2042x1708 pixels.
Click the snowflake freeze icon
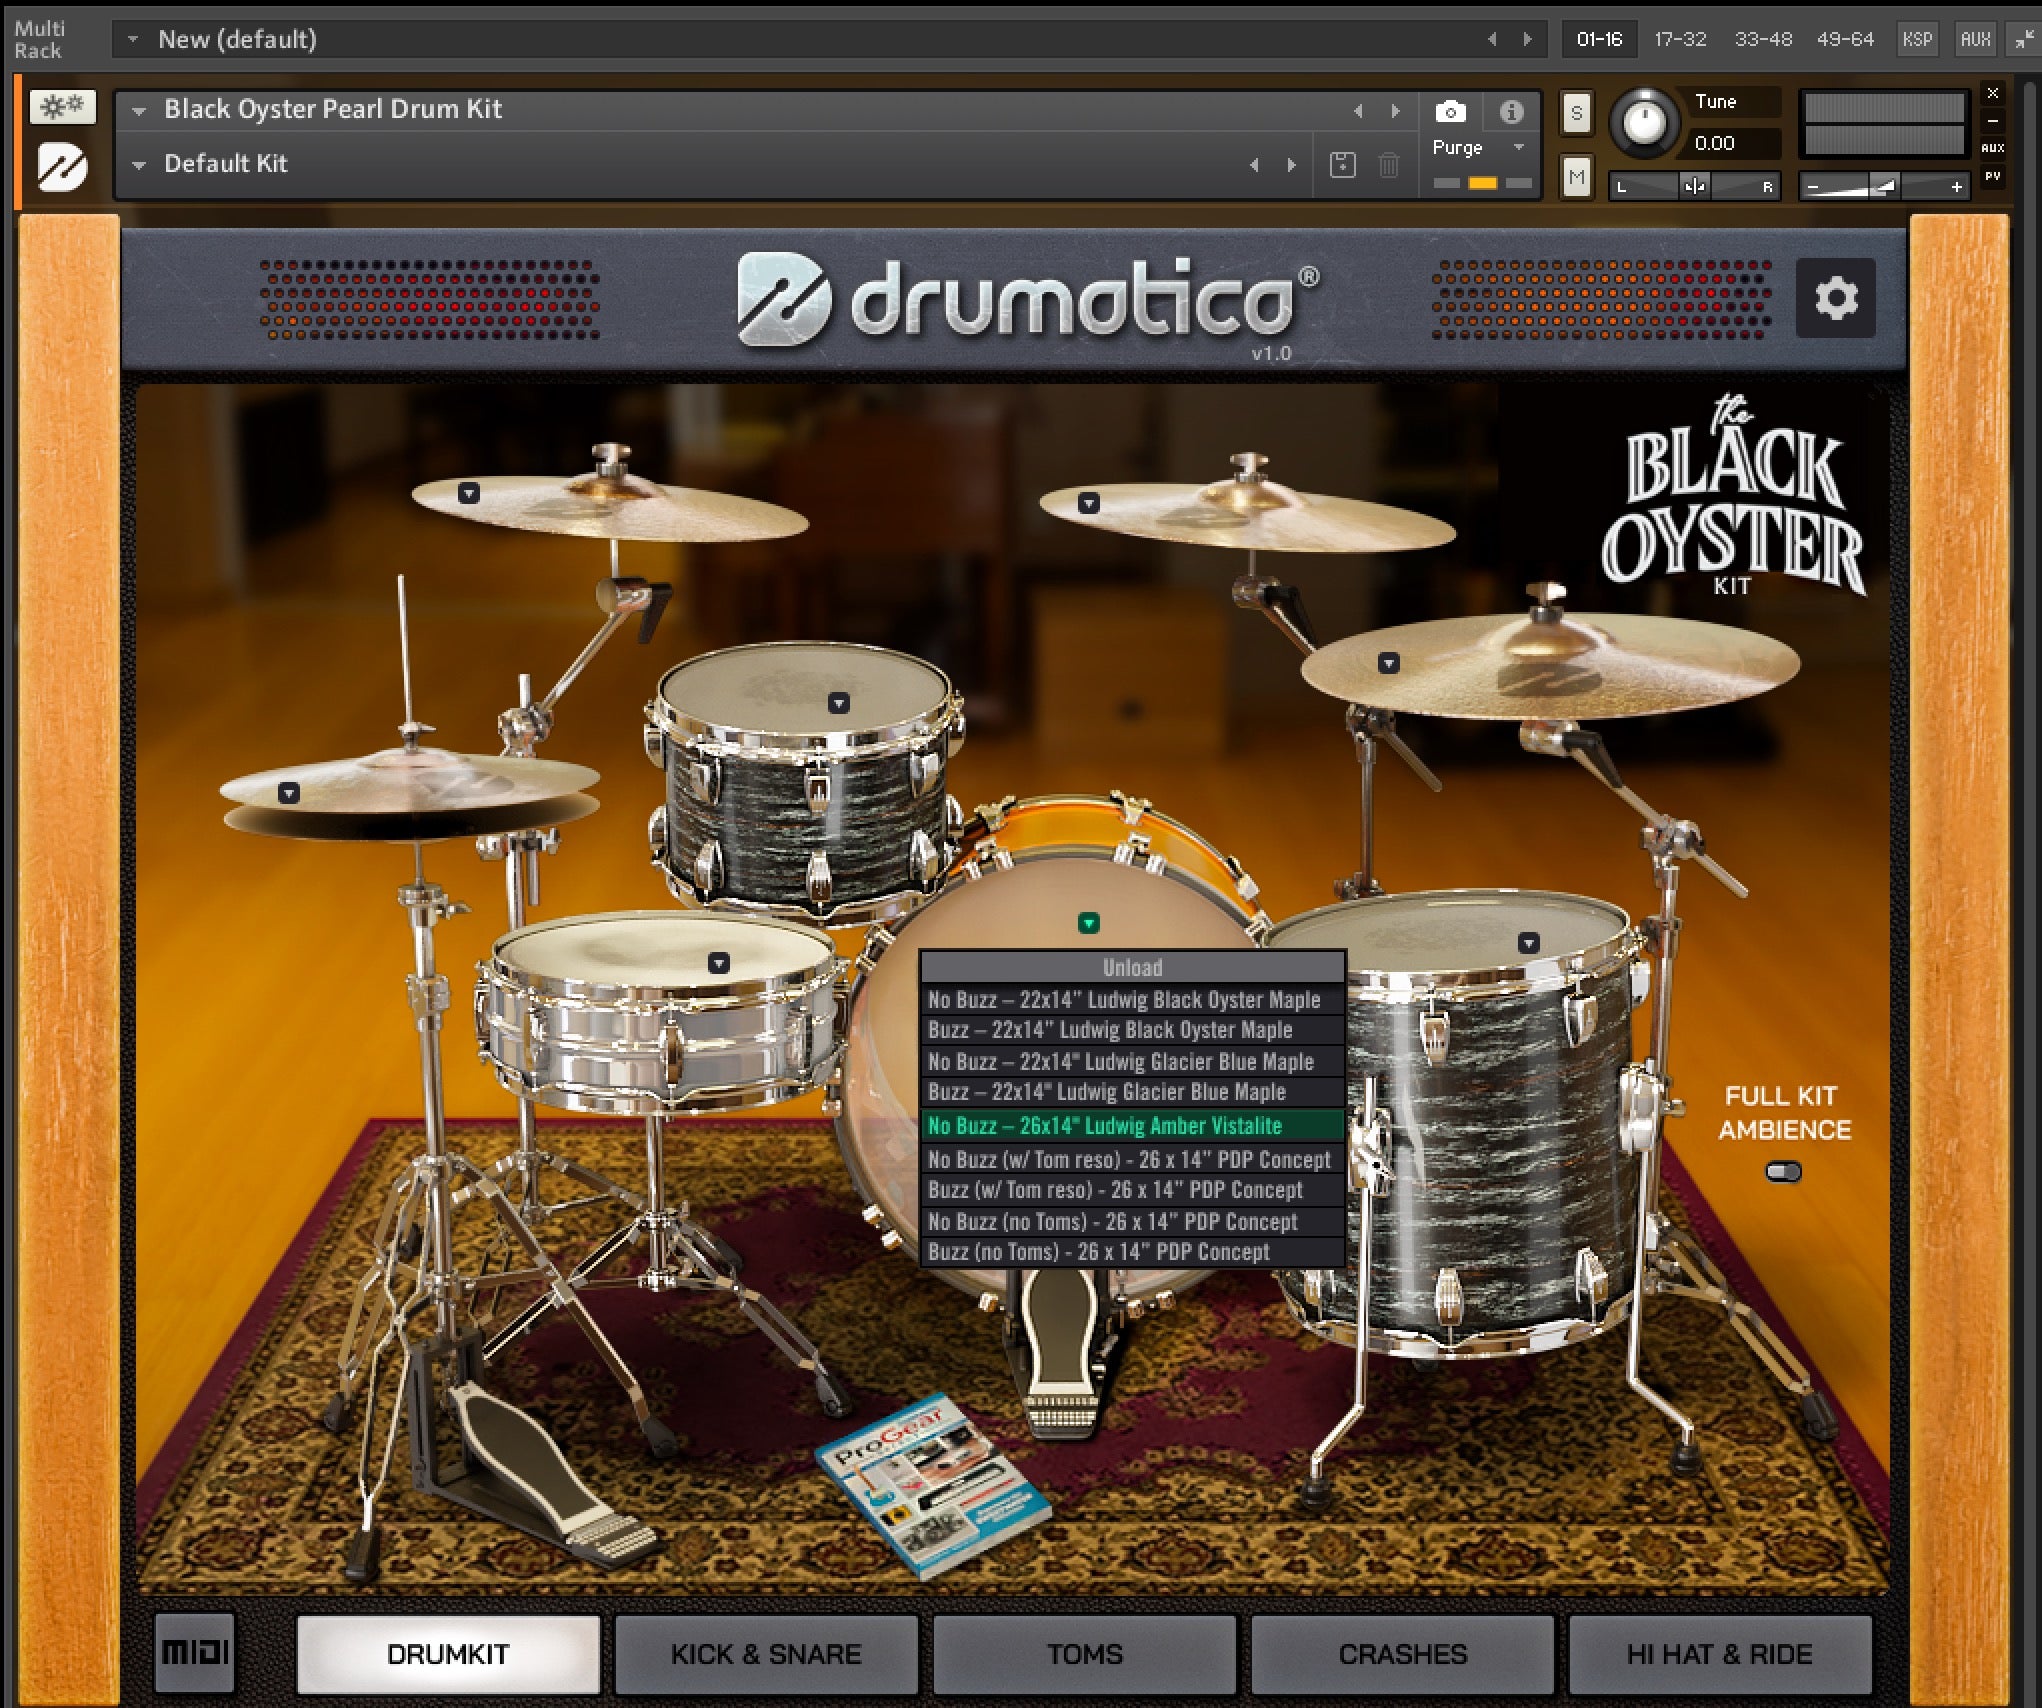point(62,106)
